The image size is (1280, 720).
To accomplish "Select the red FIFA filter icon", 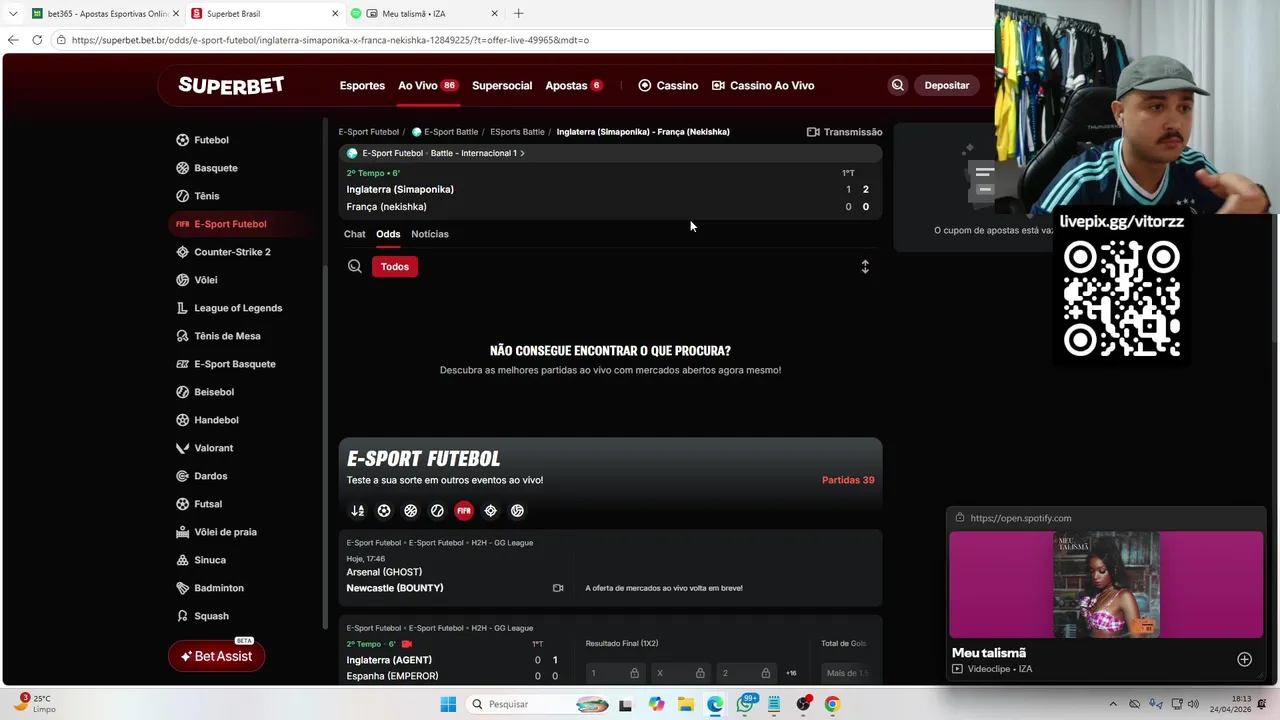I will click(464, 511).
